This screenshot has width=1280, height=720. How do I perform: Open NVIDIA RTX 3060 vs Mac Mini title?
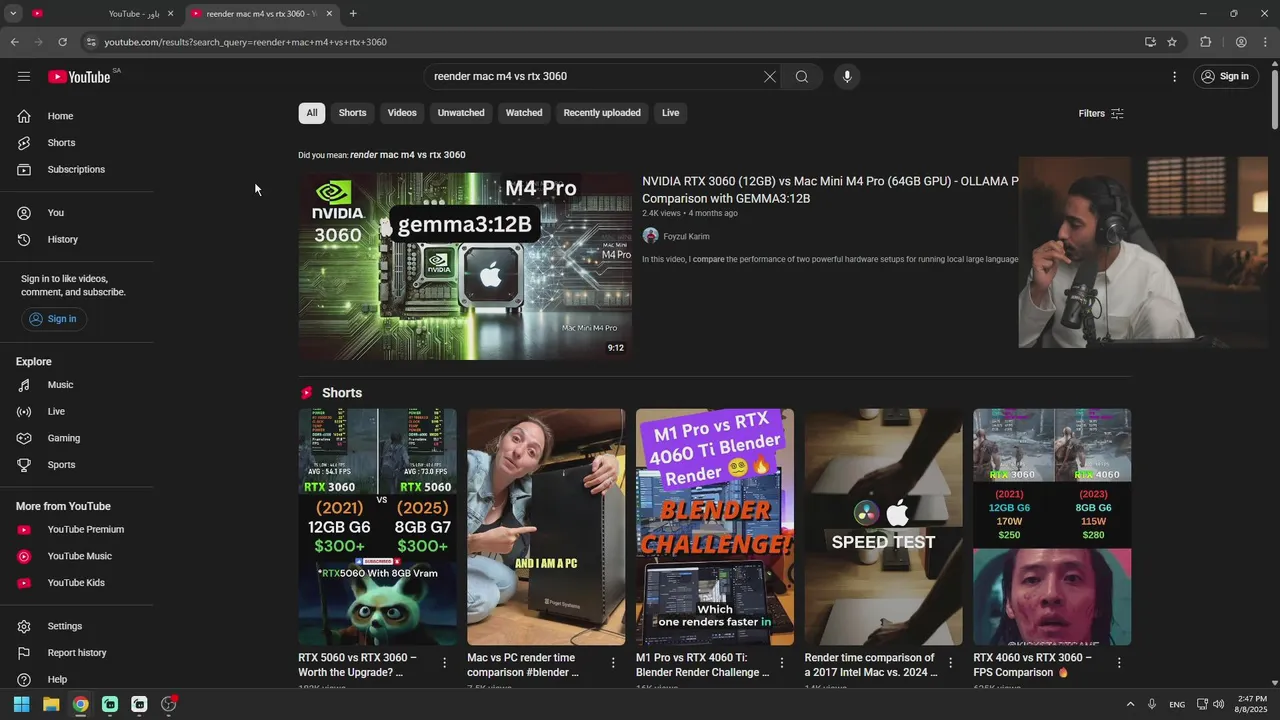pos(830,190)
